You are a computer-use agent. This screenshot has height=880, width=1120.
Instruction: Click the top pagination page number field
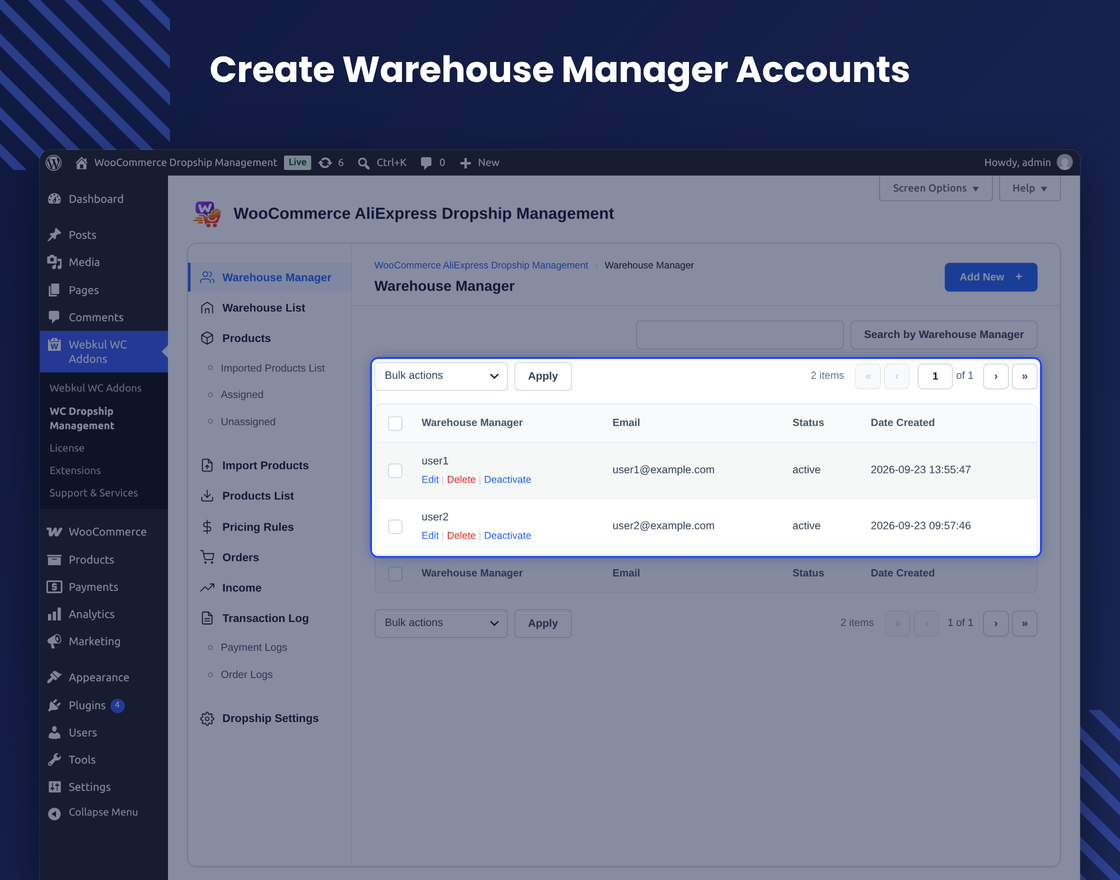tap(934, 376)
